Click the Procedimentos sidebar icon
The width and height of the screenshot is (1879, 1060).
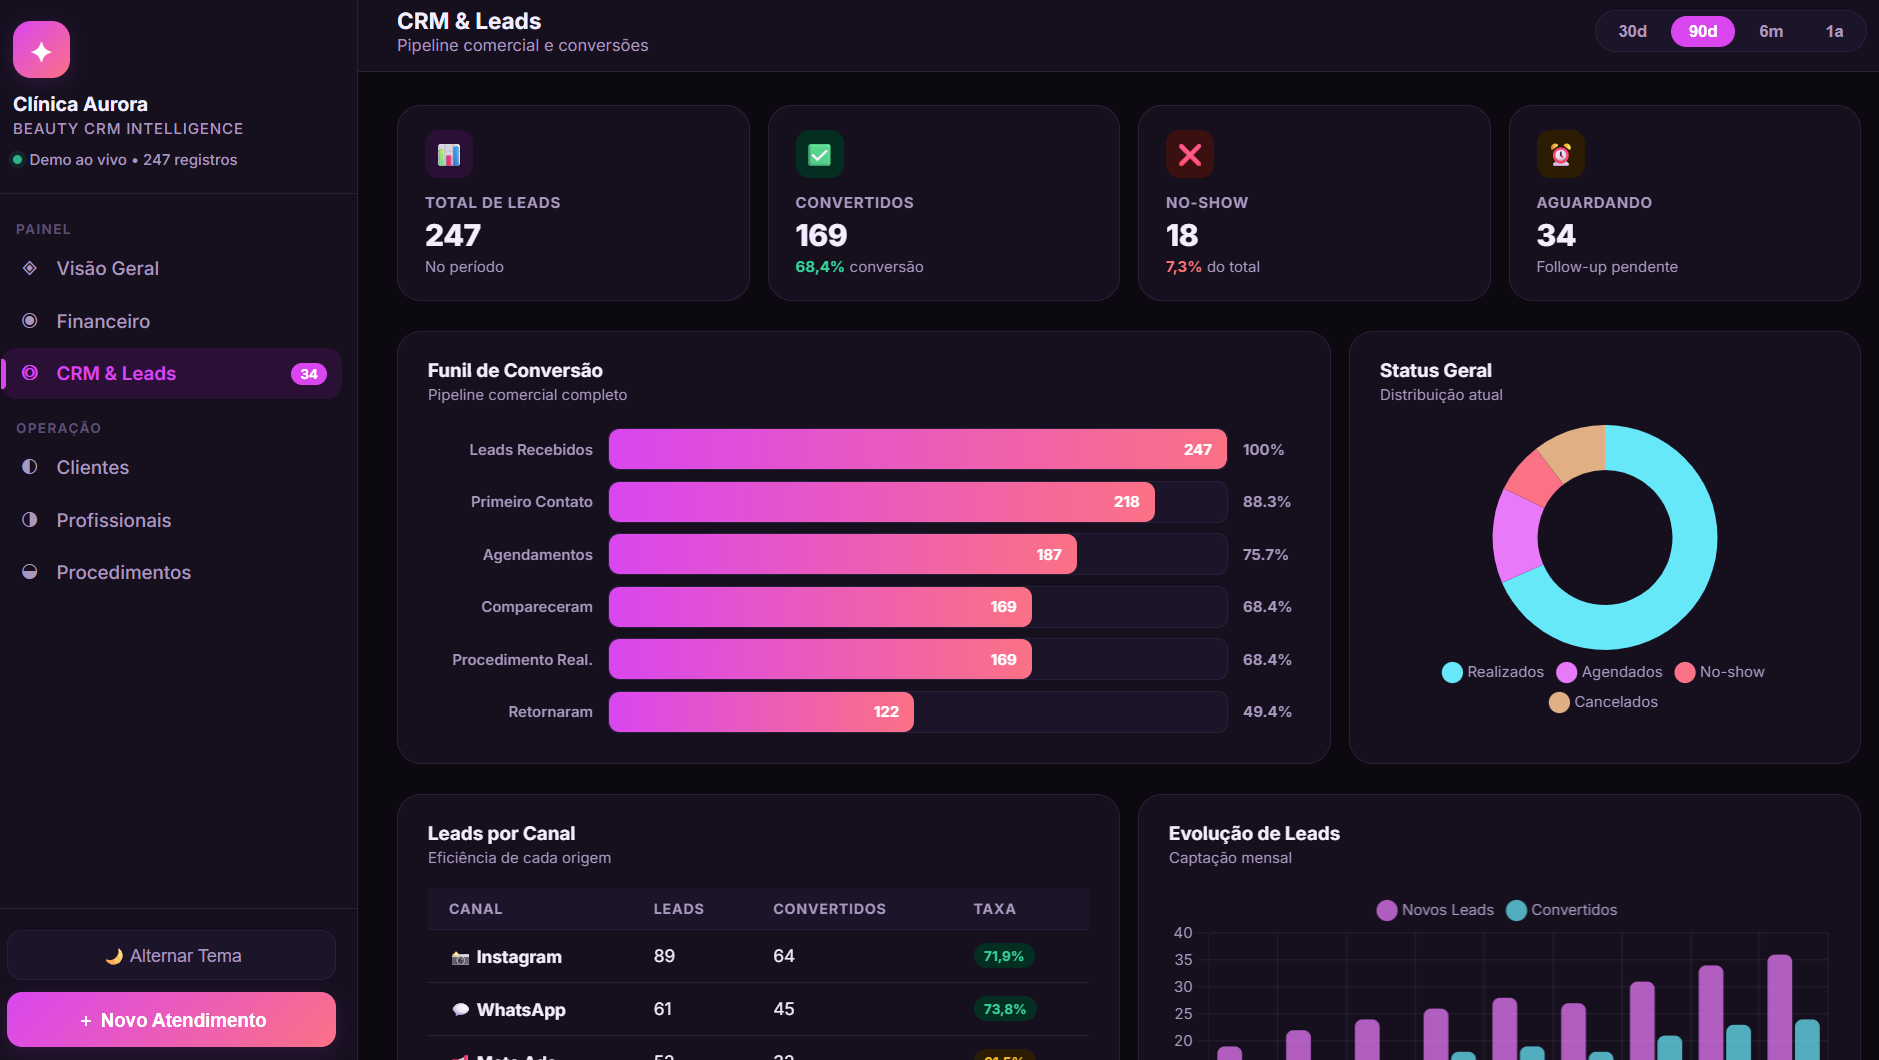coord(30,572)
